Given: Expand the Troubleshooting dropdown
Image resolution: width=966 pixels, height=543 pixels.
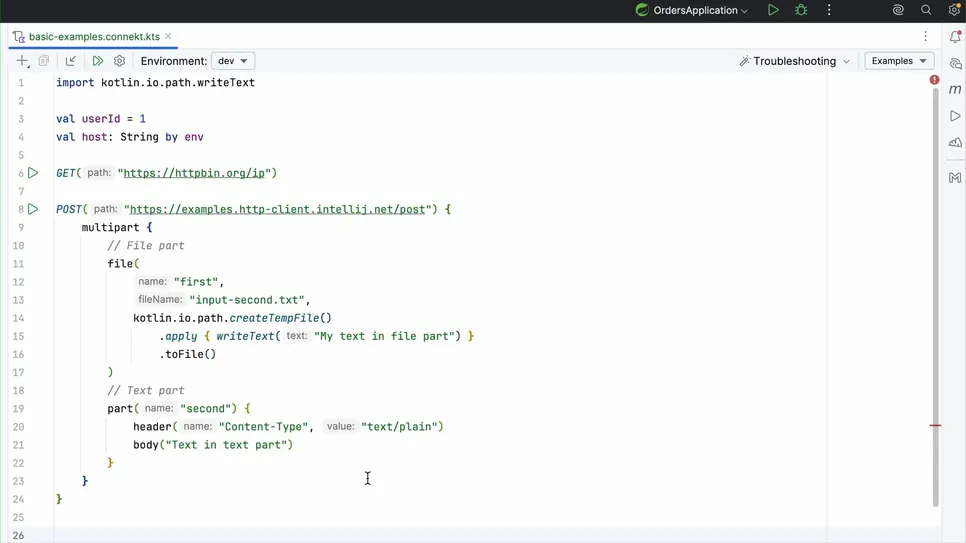Looking at the screenshot, I should [846, 61].
